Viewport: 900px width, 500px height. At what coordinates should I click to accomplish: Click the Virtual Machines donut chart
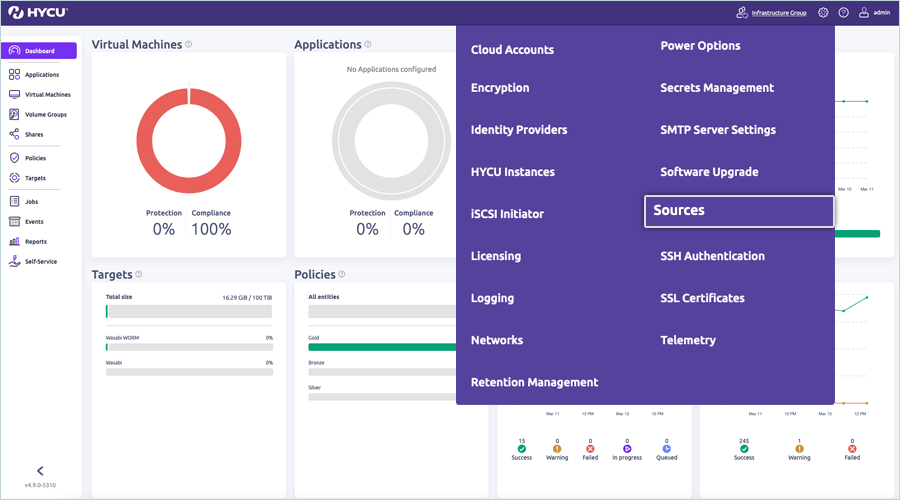coord(189,140)
